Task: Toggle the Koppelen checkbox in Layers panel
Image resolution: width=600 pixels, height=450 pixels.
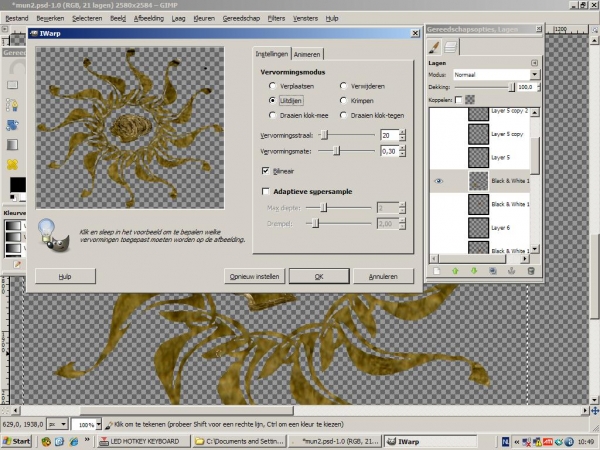Action: (x=458, y=100)
